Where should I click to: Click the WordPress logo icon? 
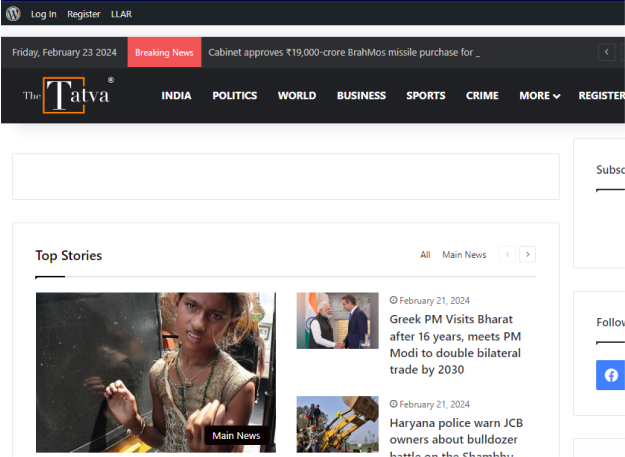(x=13, y=14)
